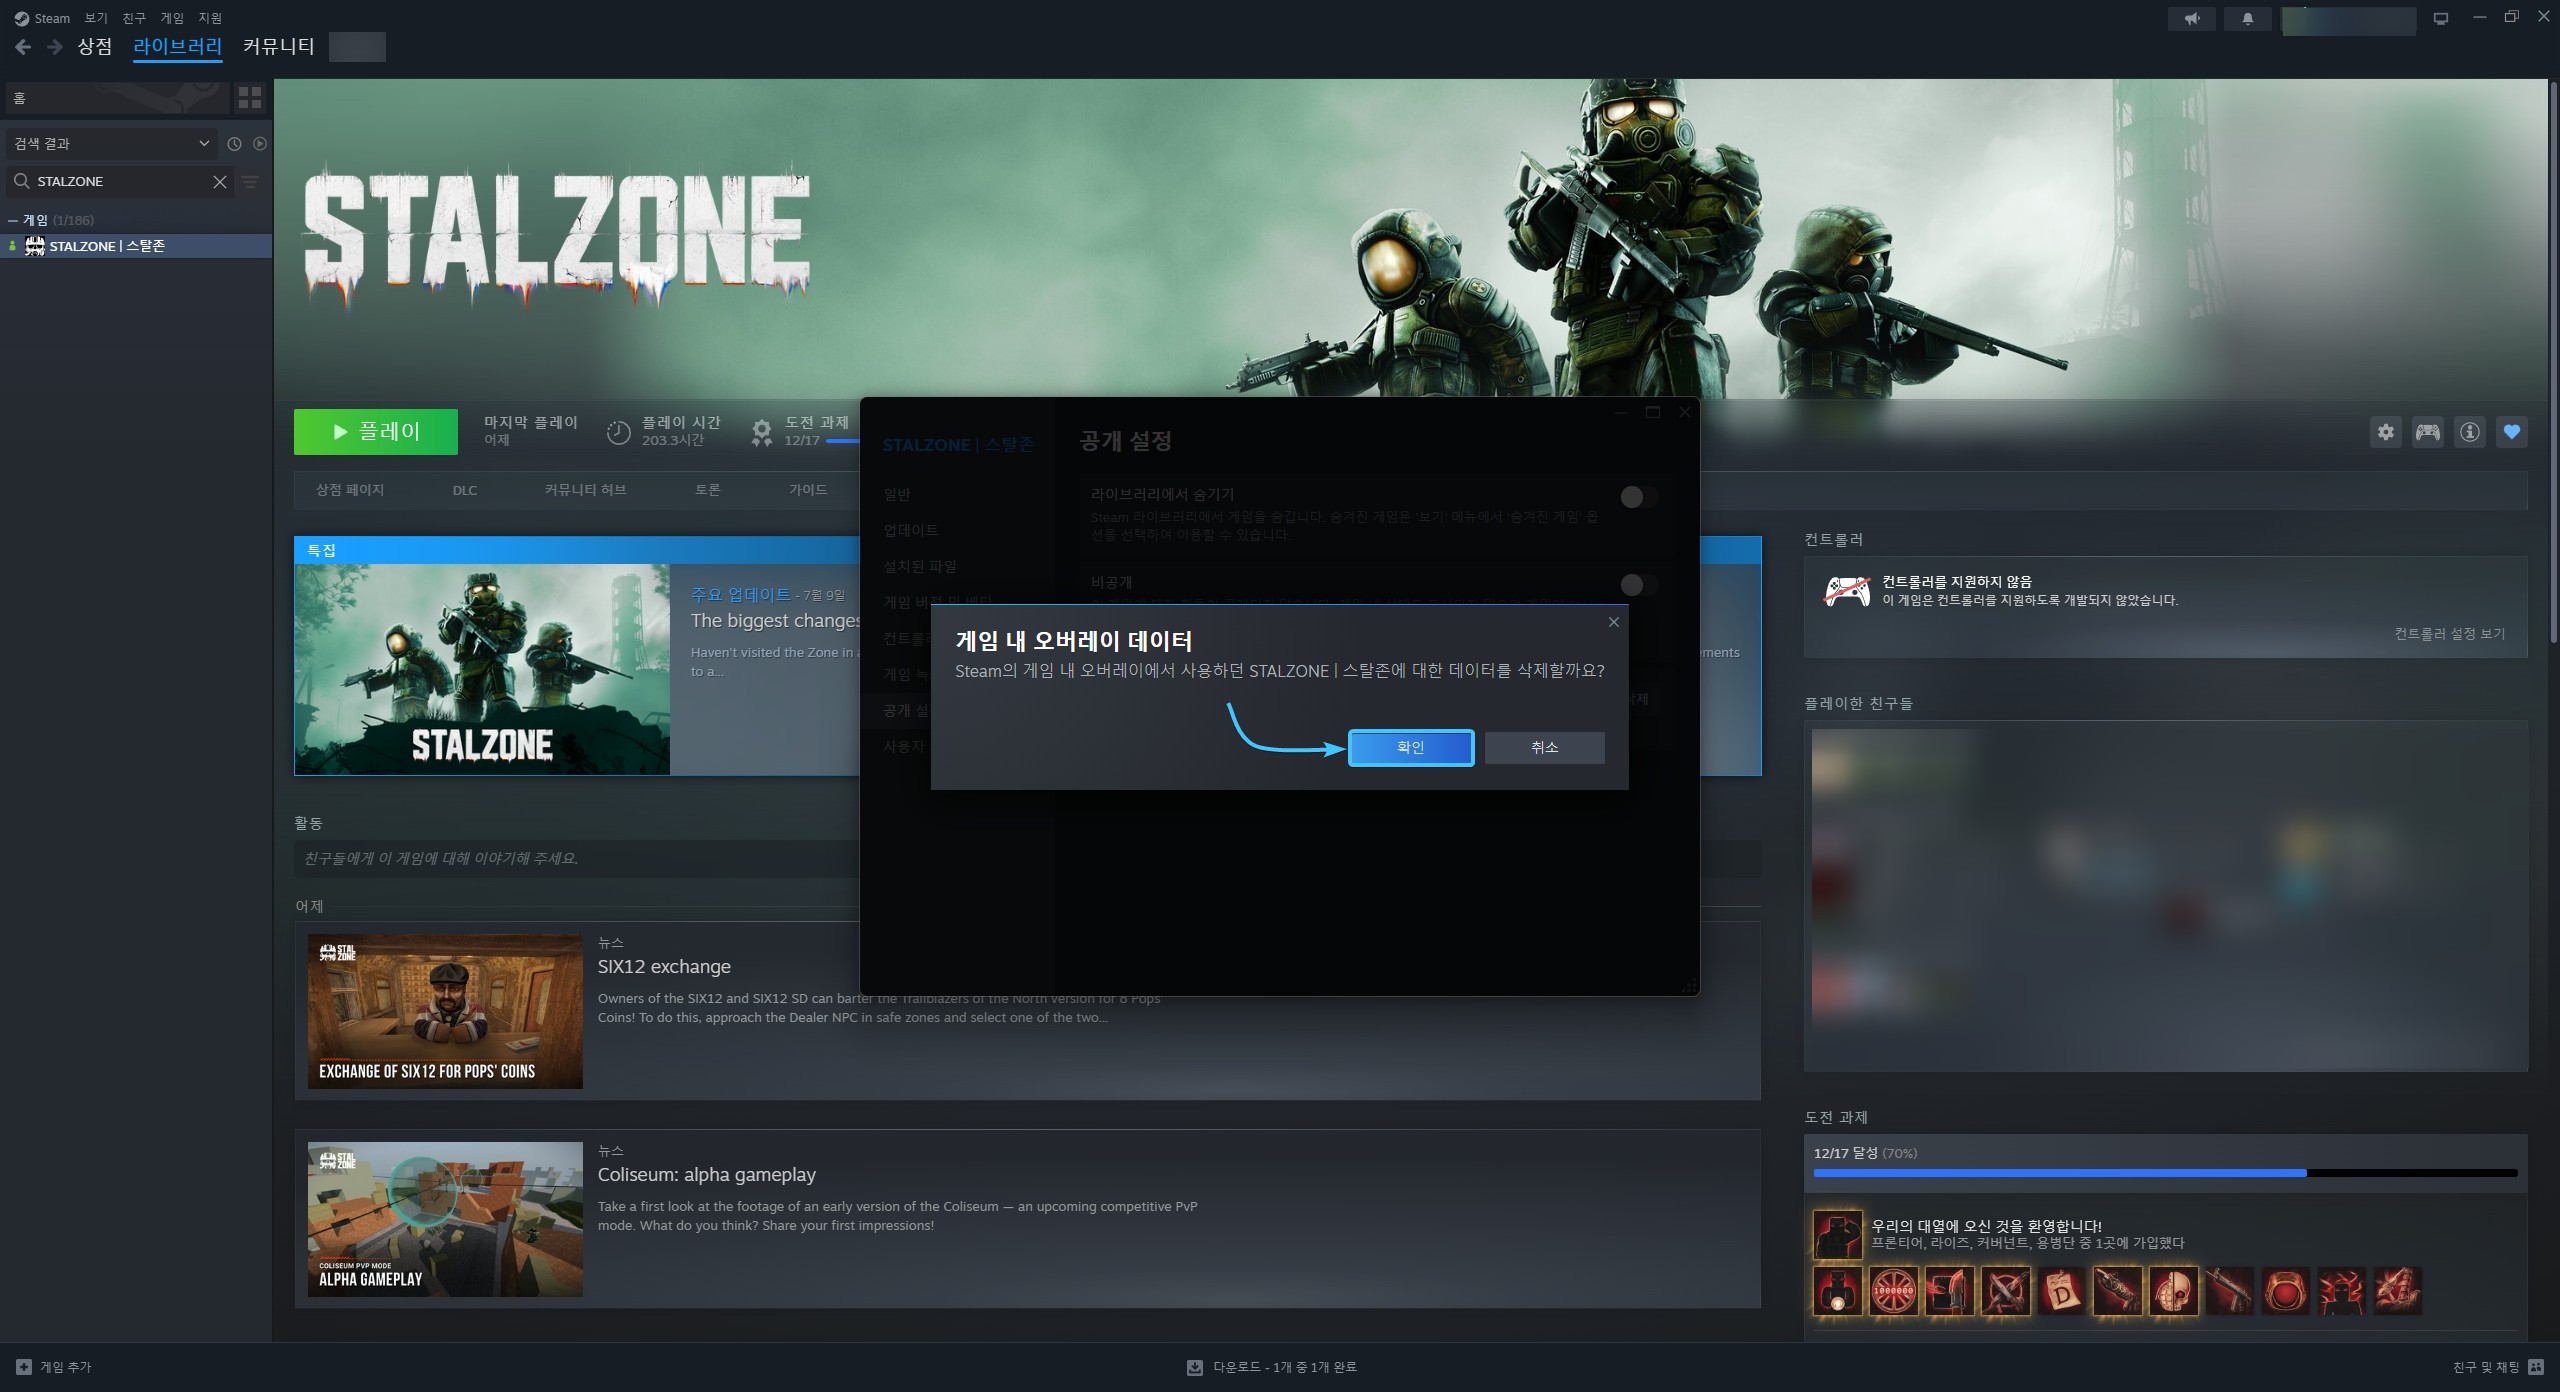Click the unsupported controller icon

[x=1847, y=591]
